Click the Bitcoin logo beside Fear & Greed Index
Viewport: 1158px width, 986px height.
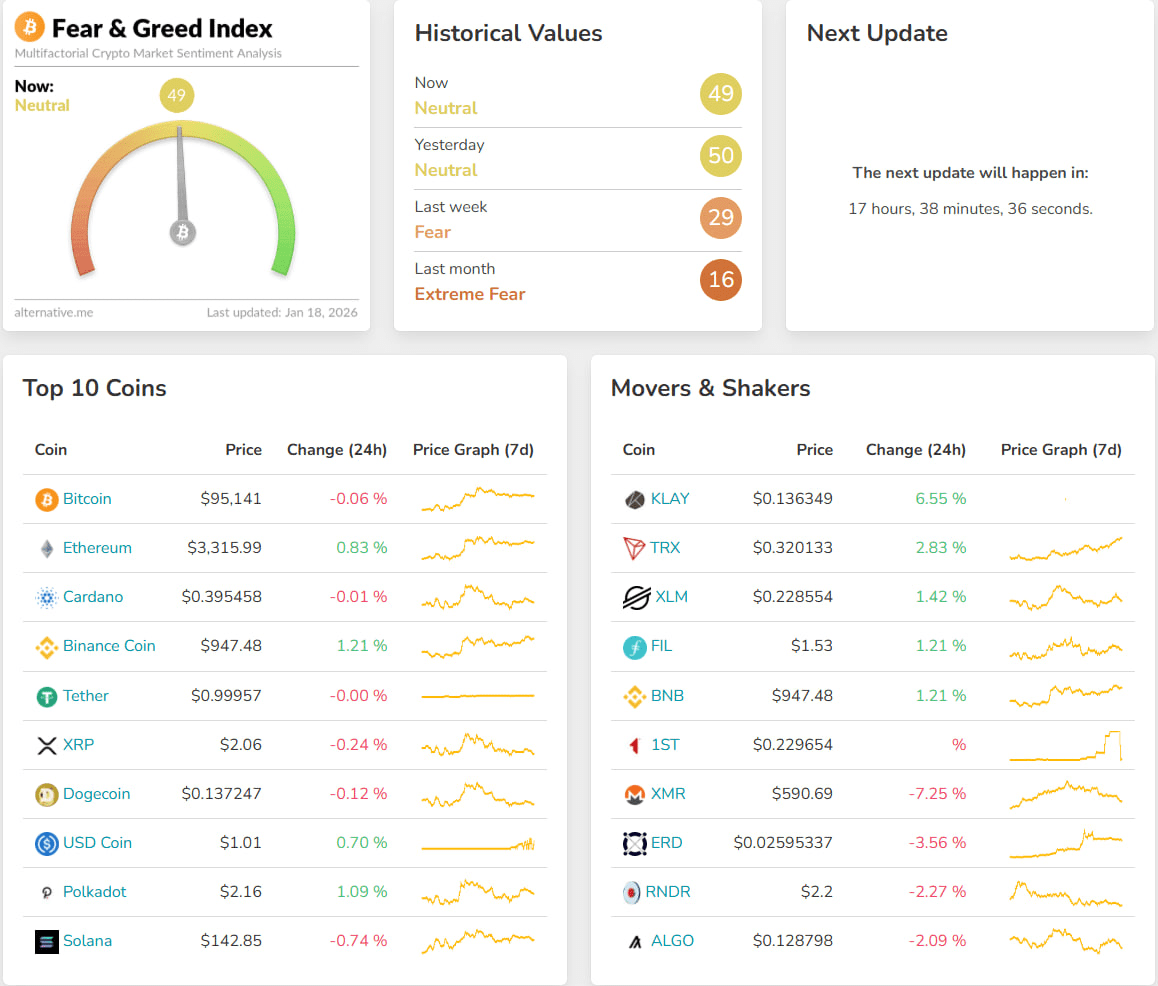30,27
